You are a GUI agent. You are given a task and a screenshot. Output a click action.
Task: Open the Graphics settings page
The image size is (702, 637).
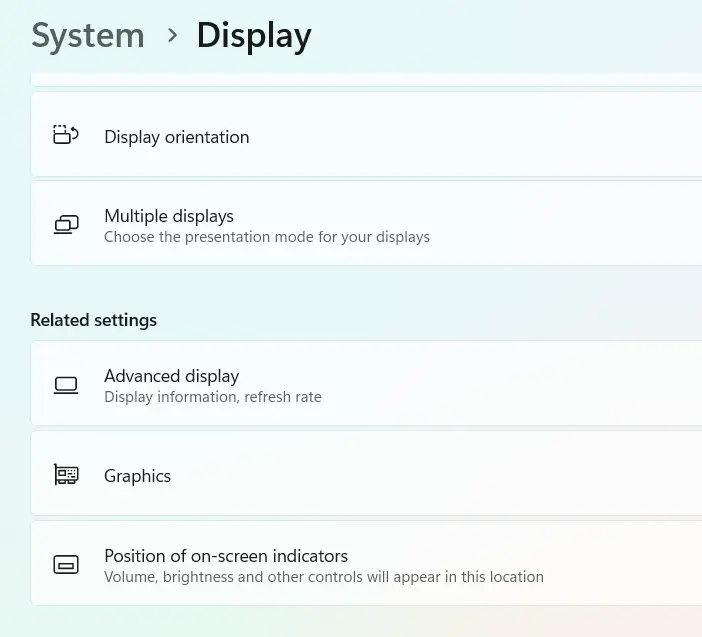click(x=138, y=476)
